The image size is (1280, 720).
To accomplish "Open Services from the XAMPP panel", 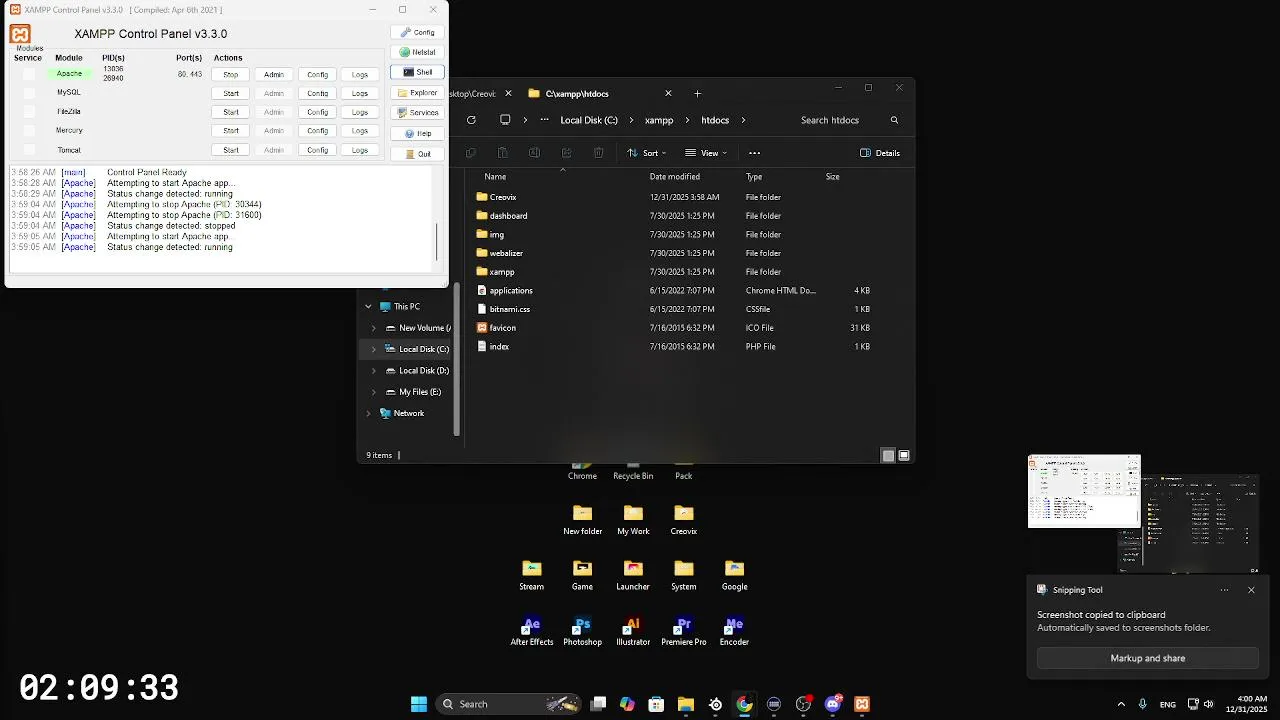I will click(417, 113).
